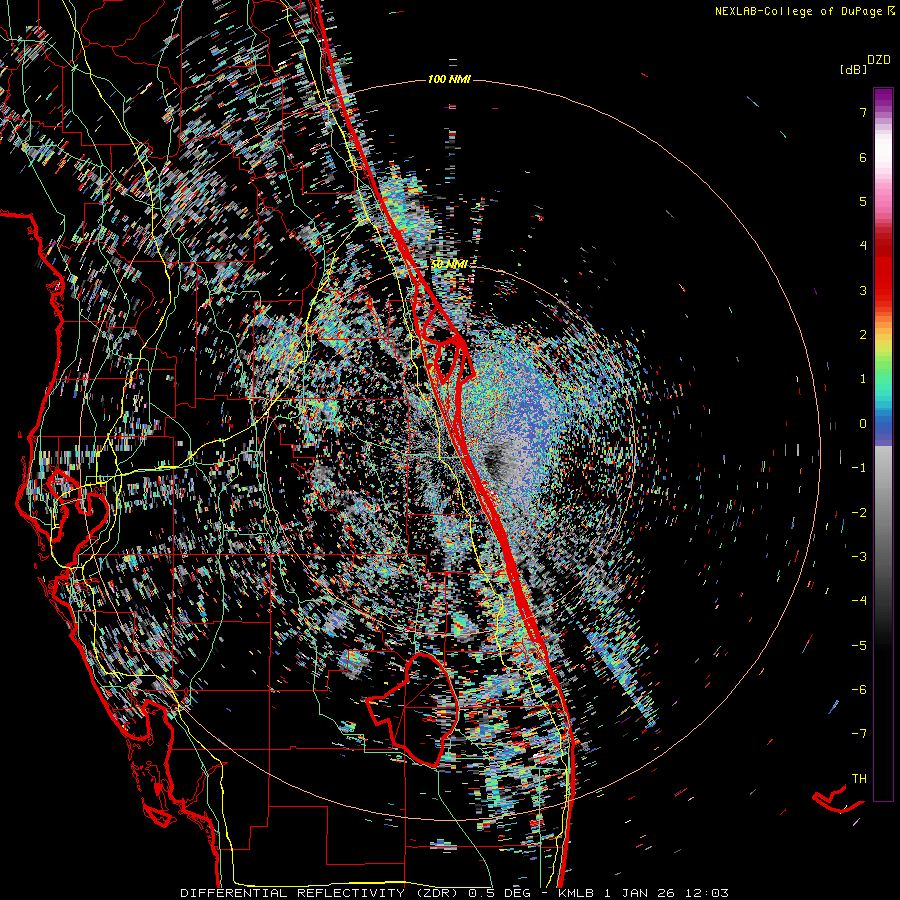The width and height of the screenshot is (900, 900).
Task: Click the "[dB]" units label
Action: [x=853, y=69]
